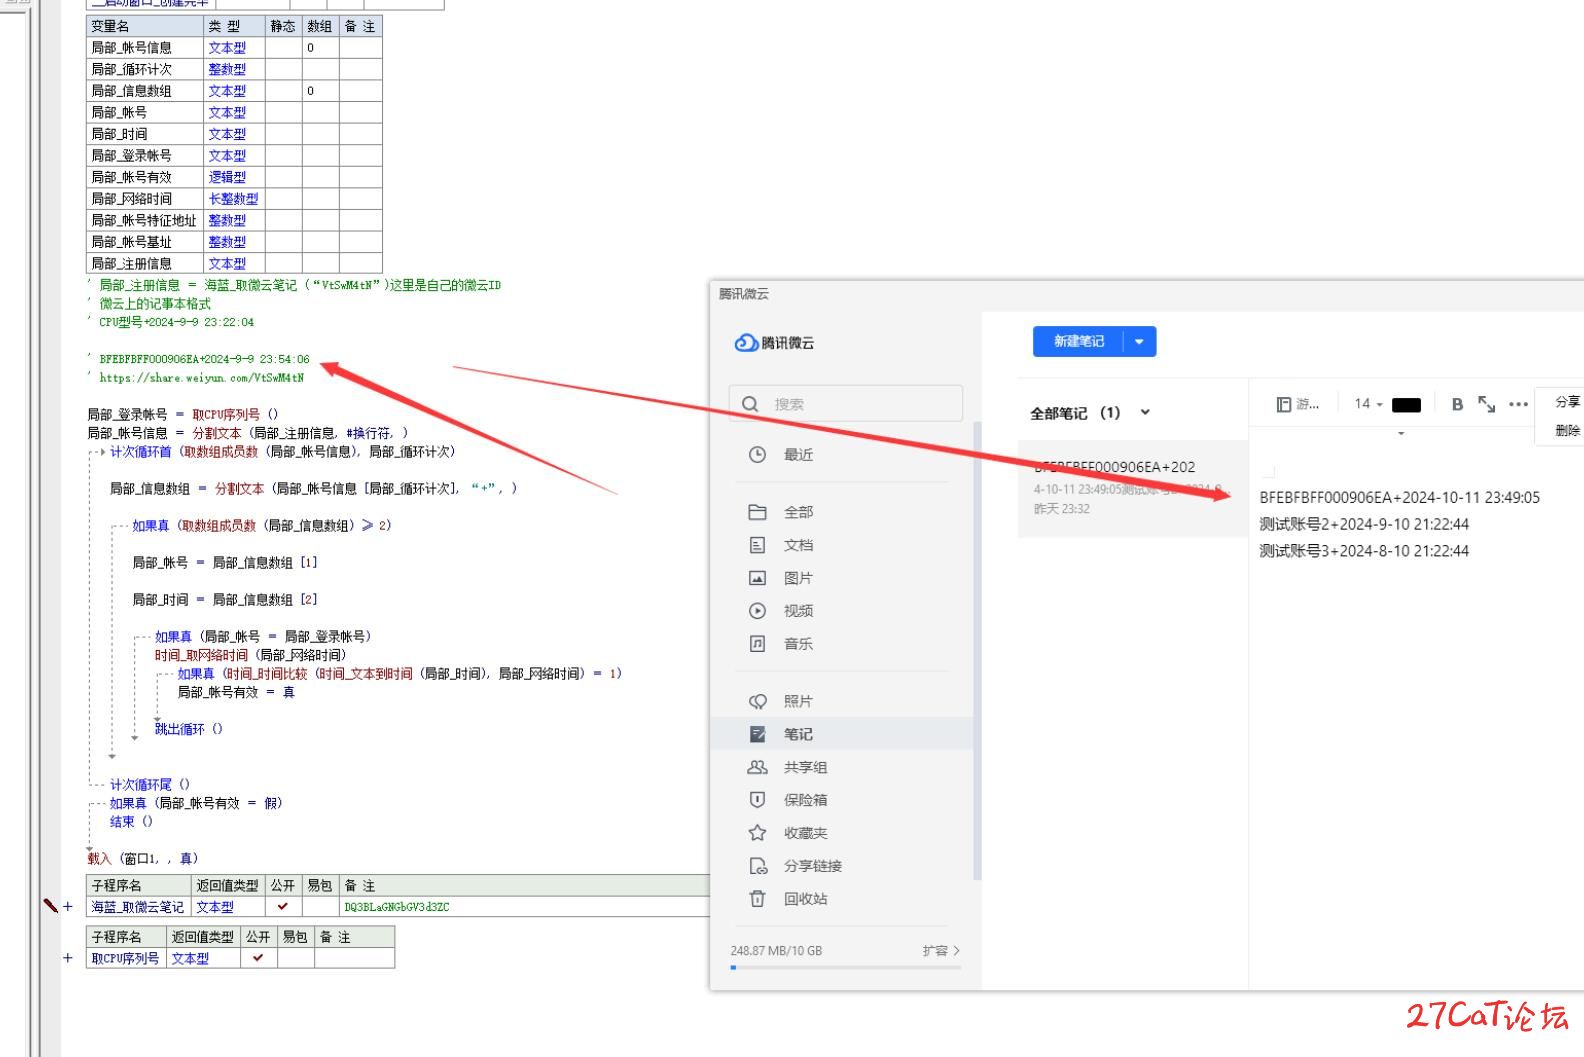Click the black font color swatch
The image size is (1584, 1057).
[x=1406, y=405]
